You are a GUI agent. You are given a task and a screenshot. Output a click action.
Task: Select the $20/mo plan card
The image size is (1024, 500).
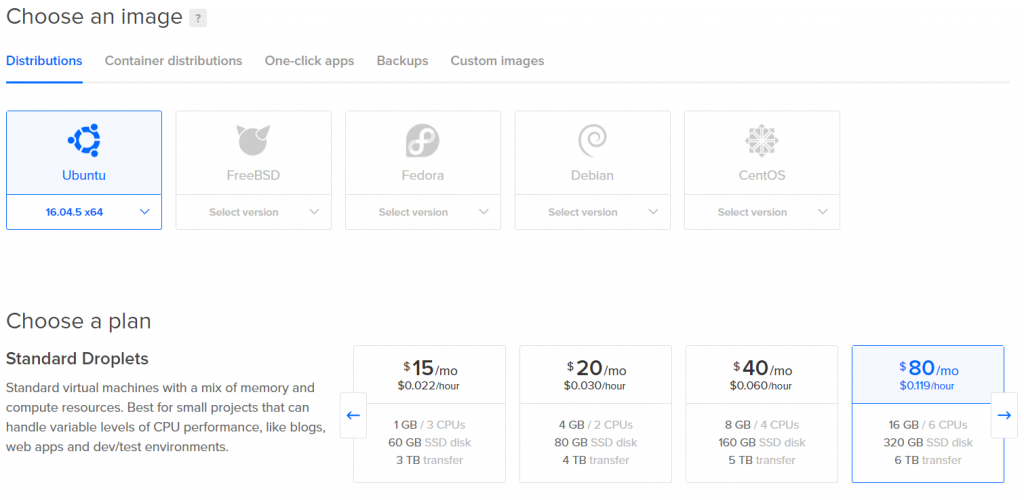point(596,414)
